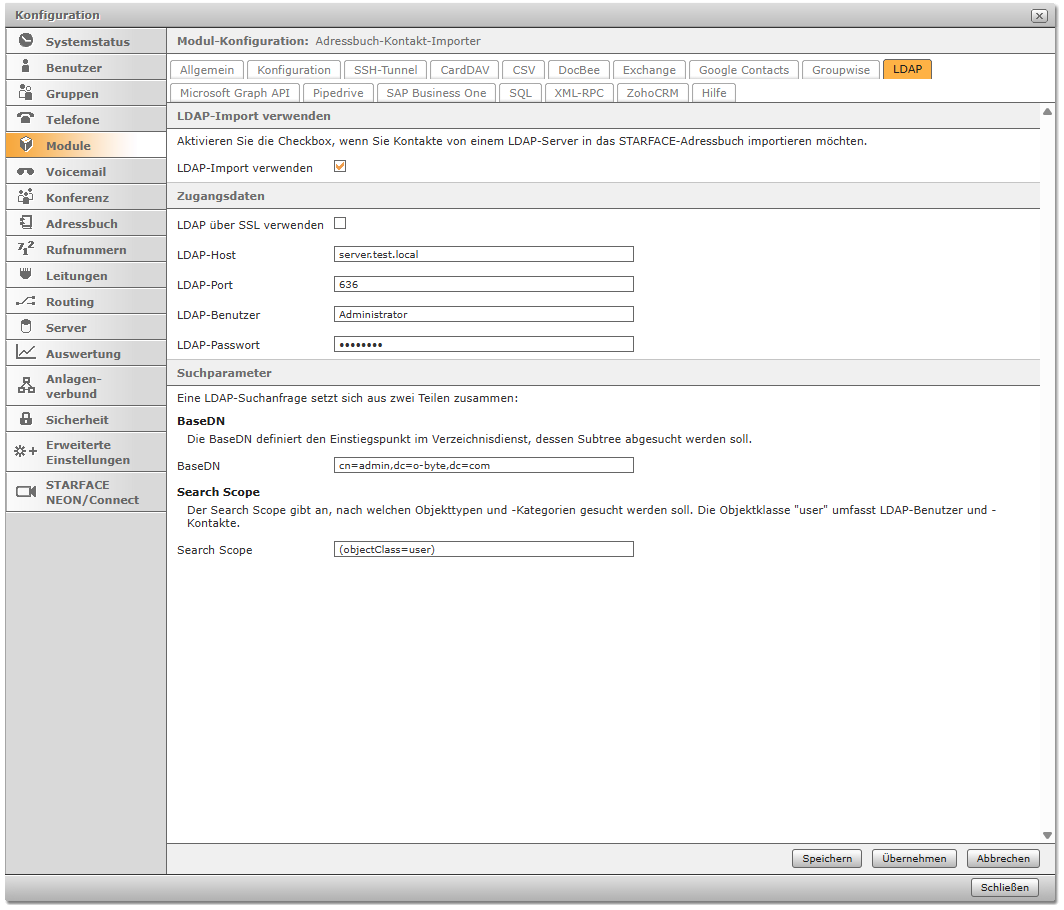The width and height of the screenshot is (1064, 910).
Task: Click inside the LDAP-Host field
Action: tap(484, 254)
